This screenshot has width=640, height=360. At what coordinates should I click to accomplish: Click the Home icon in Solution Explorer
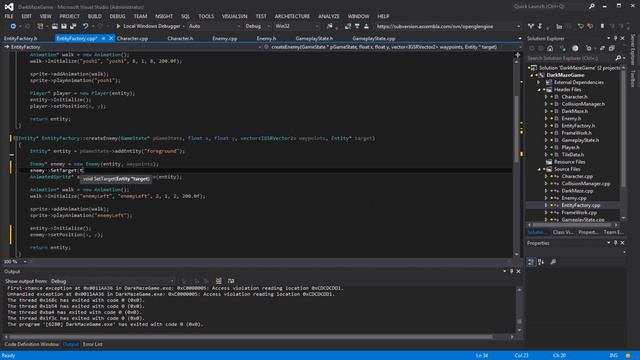pyautogui.click(x=550, y=48)
